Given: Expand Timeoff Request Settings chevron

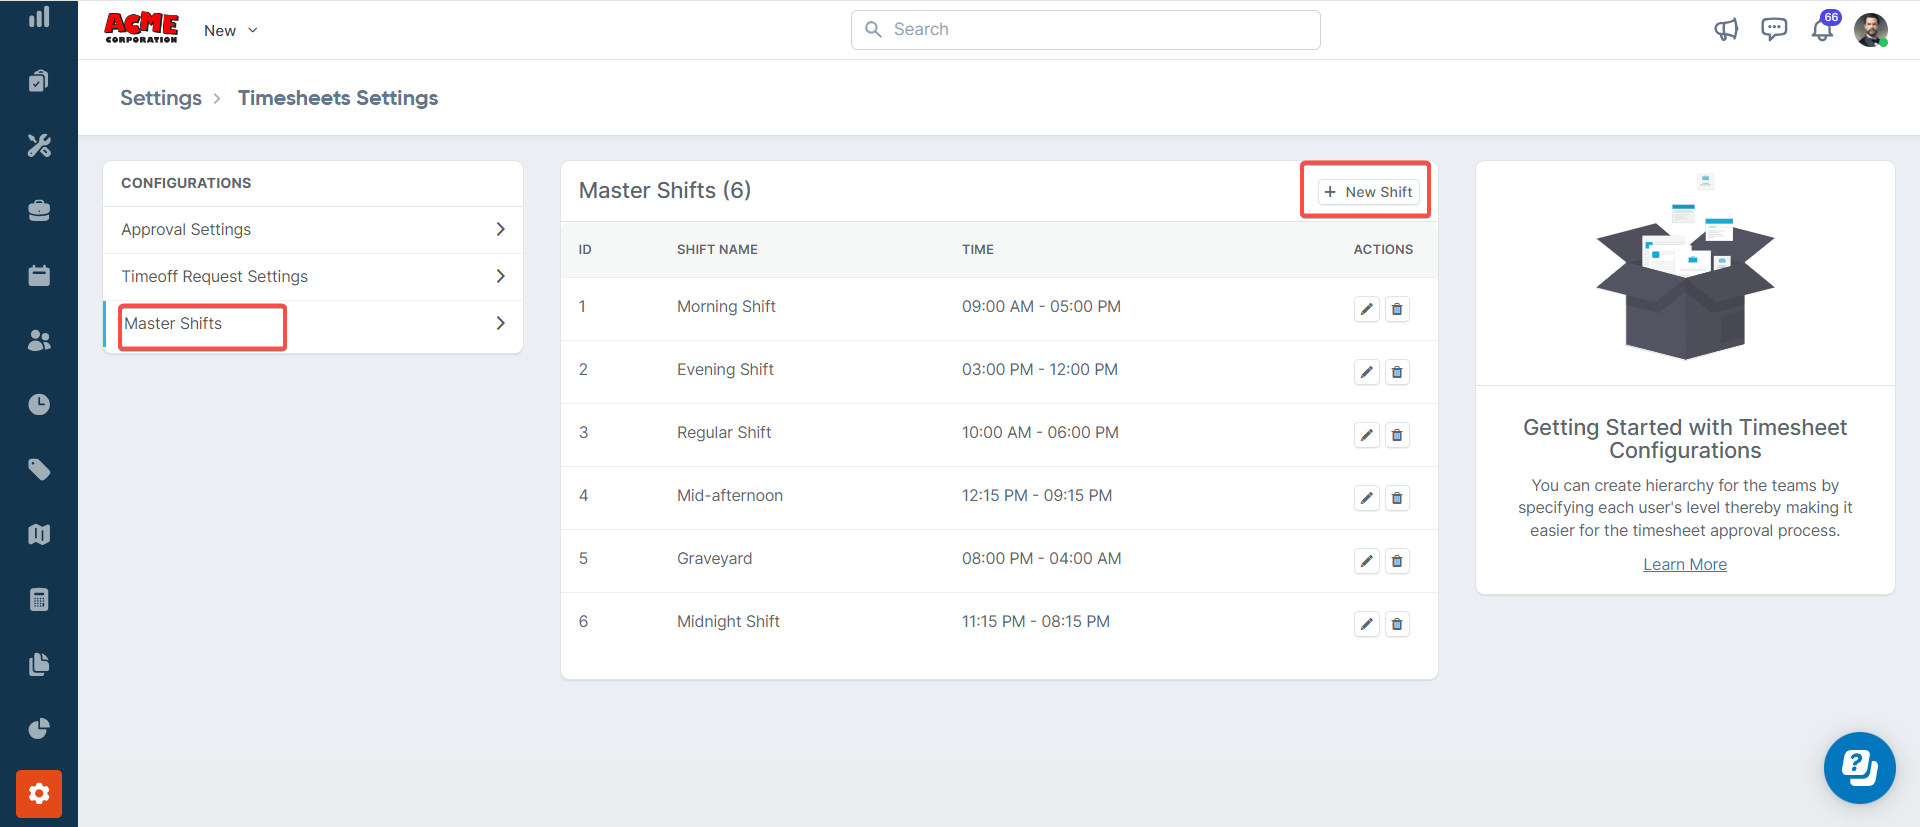Looking at the screenshot, I should 500,276.
